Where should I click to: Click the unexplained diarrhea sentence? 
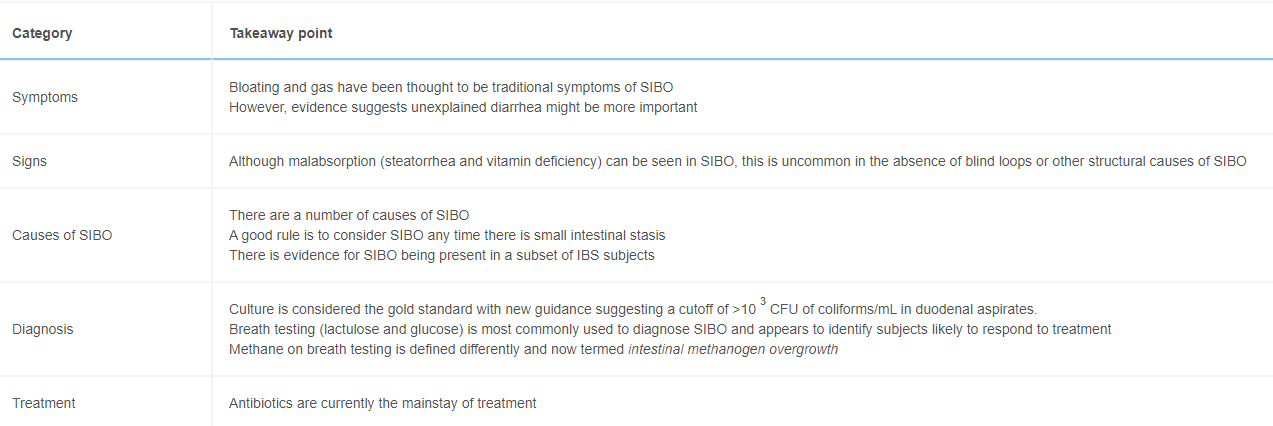click(463, 107)
